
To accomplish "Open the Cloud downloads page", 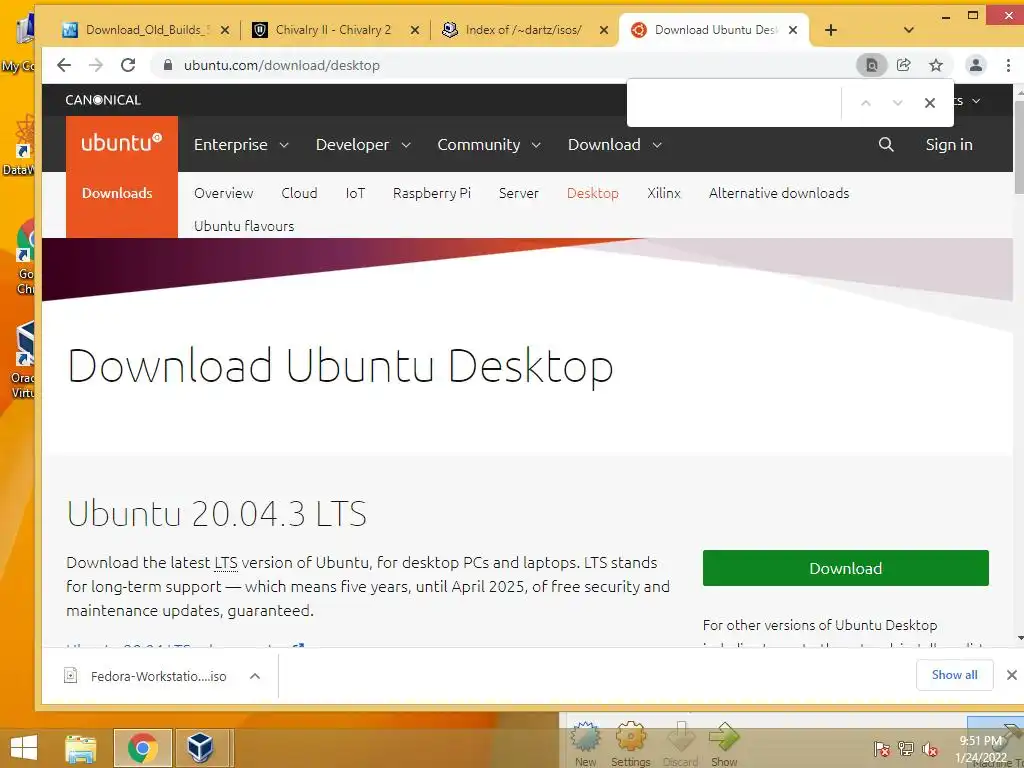I will (x=299, y=193).
